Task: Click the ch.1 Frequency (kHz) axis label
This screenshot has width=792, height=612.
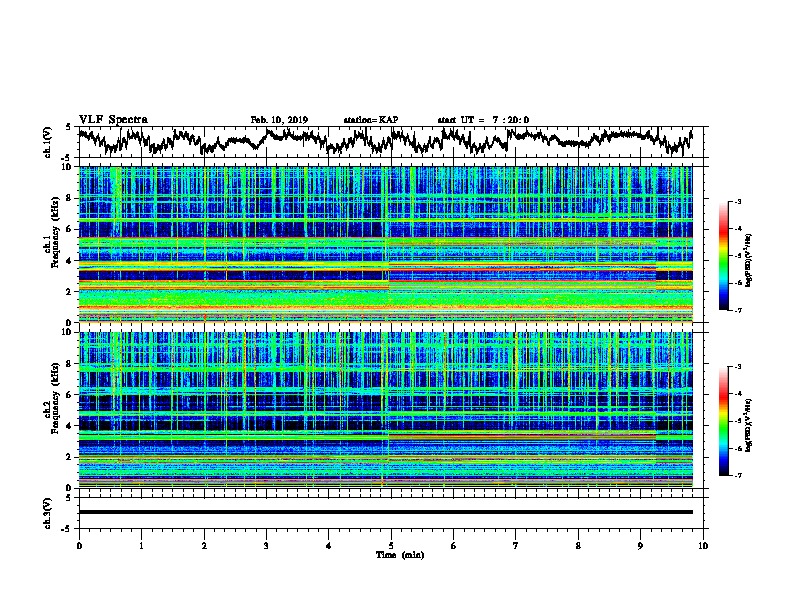Action: [x=52, y=232]
